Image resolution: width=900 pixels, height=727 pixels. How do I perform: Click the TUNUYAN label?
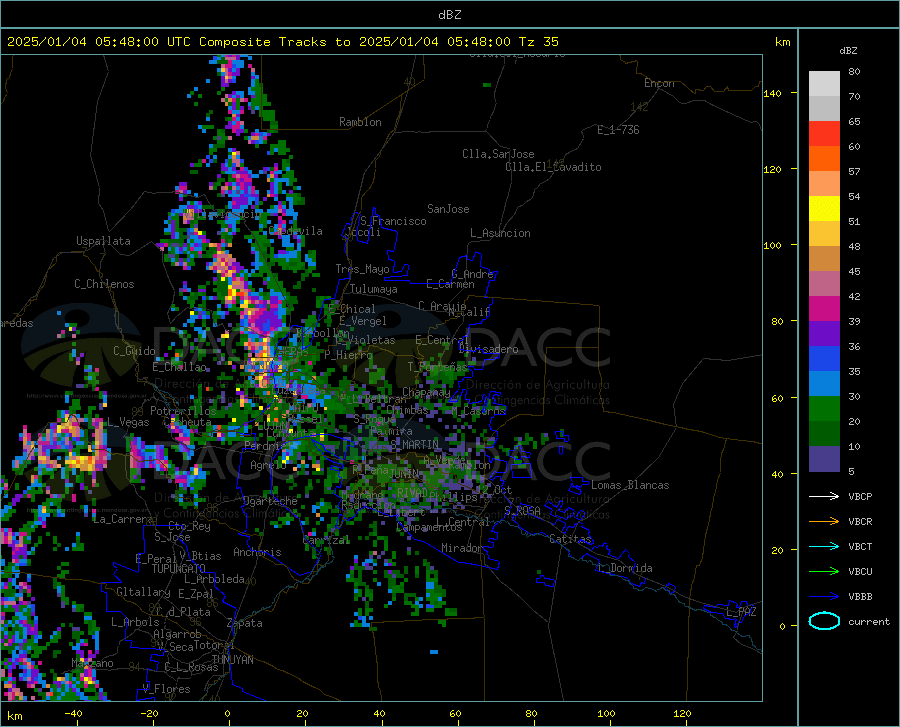[232, 659]
